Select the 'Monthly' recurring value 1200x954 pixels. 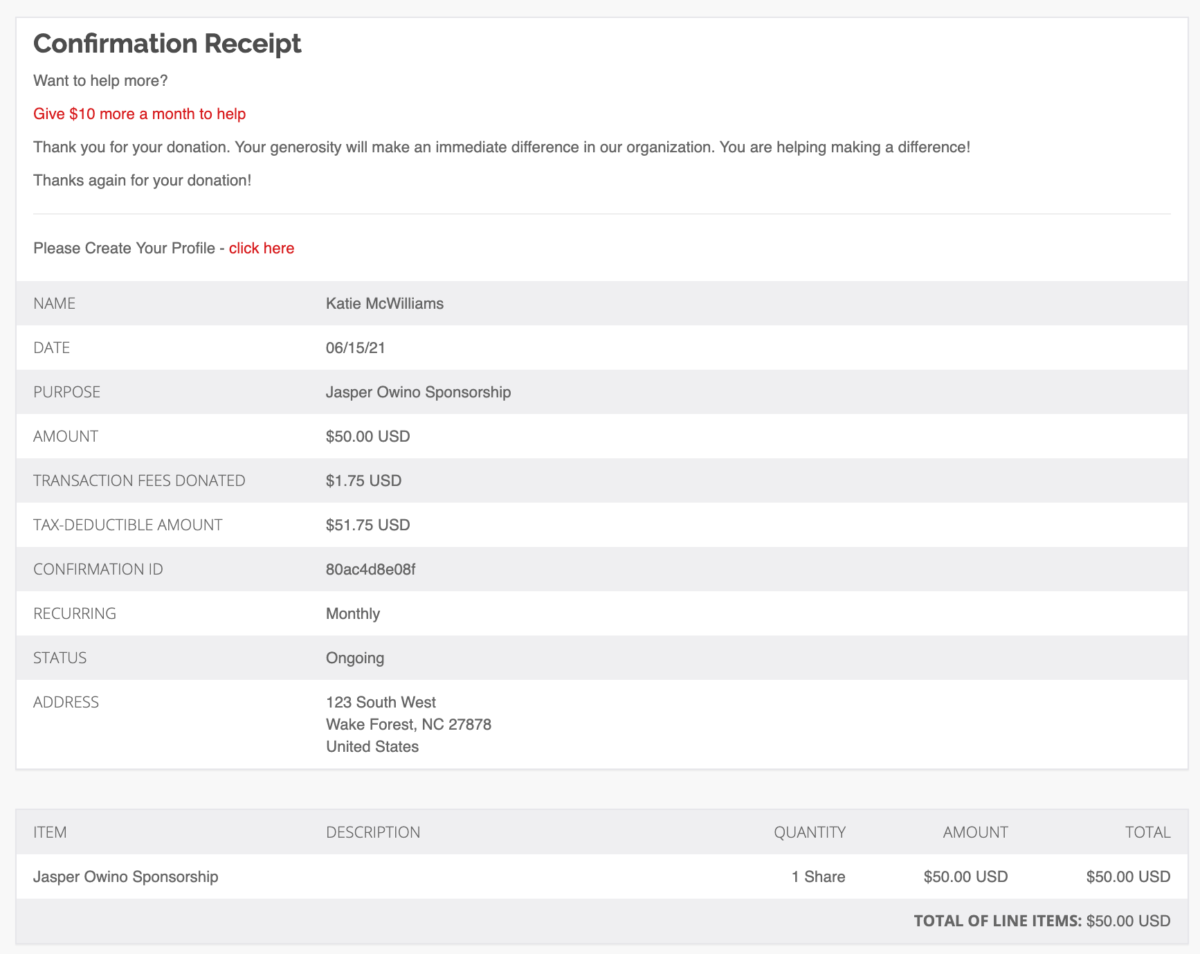click(x=349, y=613)
